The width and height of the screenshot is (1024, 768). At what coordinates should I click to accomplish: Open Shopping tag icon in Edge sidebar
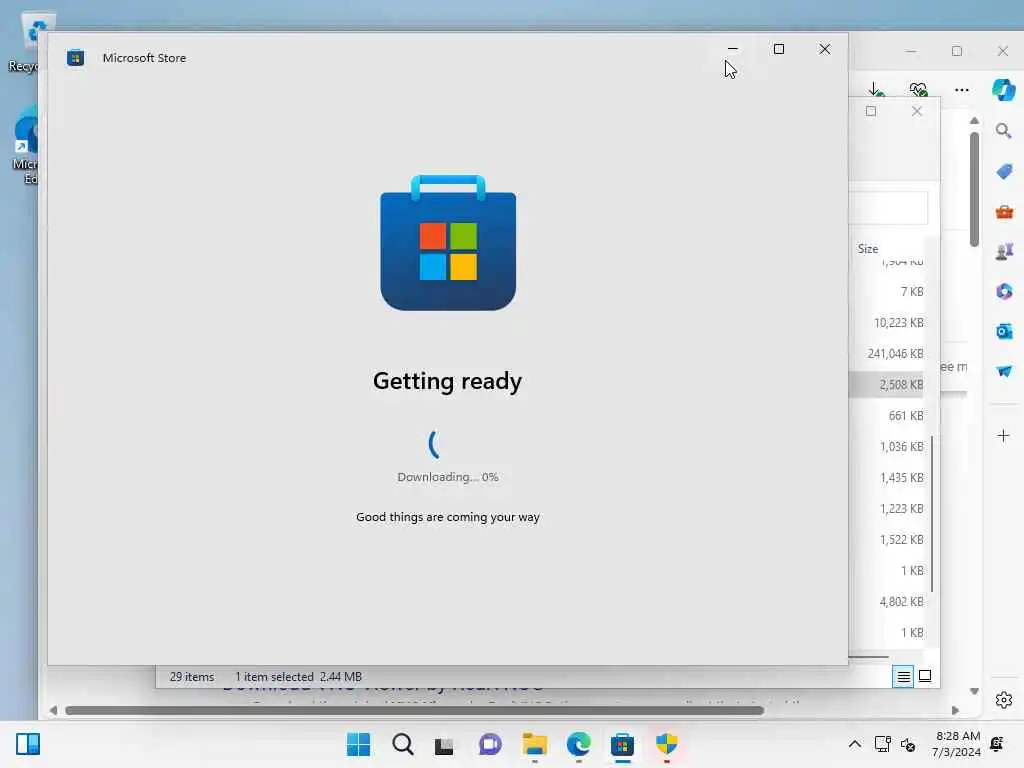tap(1004, 171)
